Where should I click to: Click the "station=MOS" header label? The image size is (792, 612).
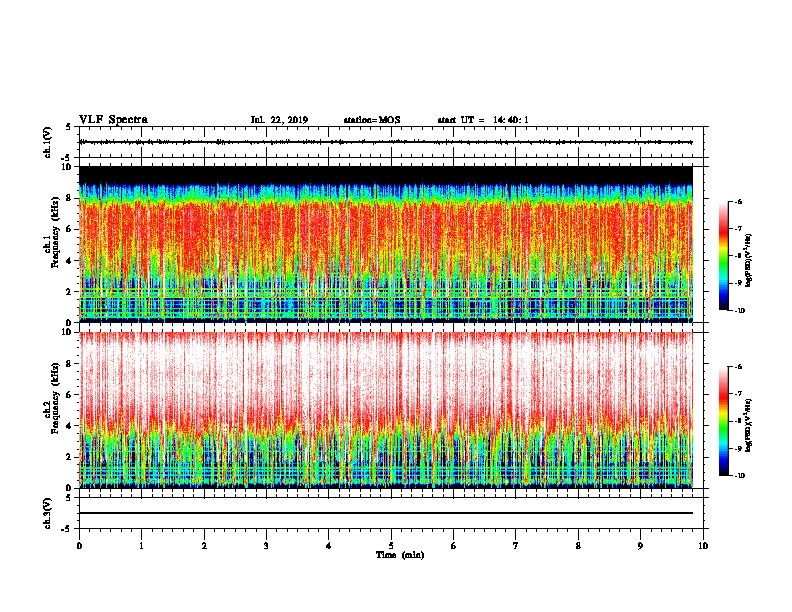372,120
